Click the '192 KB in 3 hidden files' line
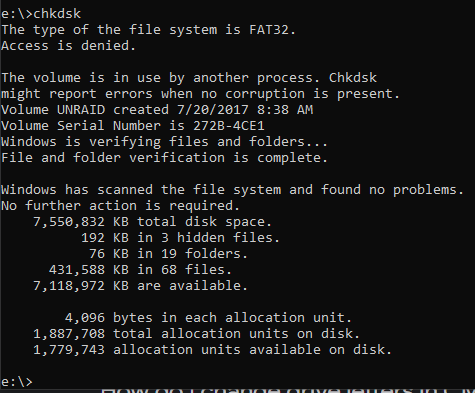Image resolution: width=475 pixels, height=393 pixels. pyautogui.click(x=180, y=238)
